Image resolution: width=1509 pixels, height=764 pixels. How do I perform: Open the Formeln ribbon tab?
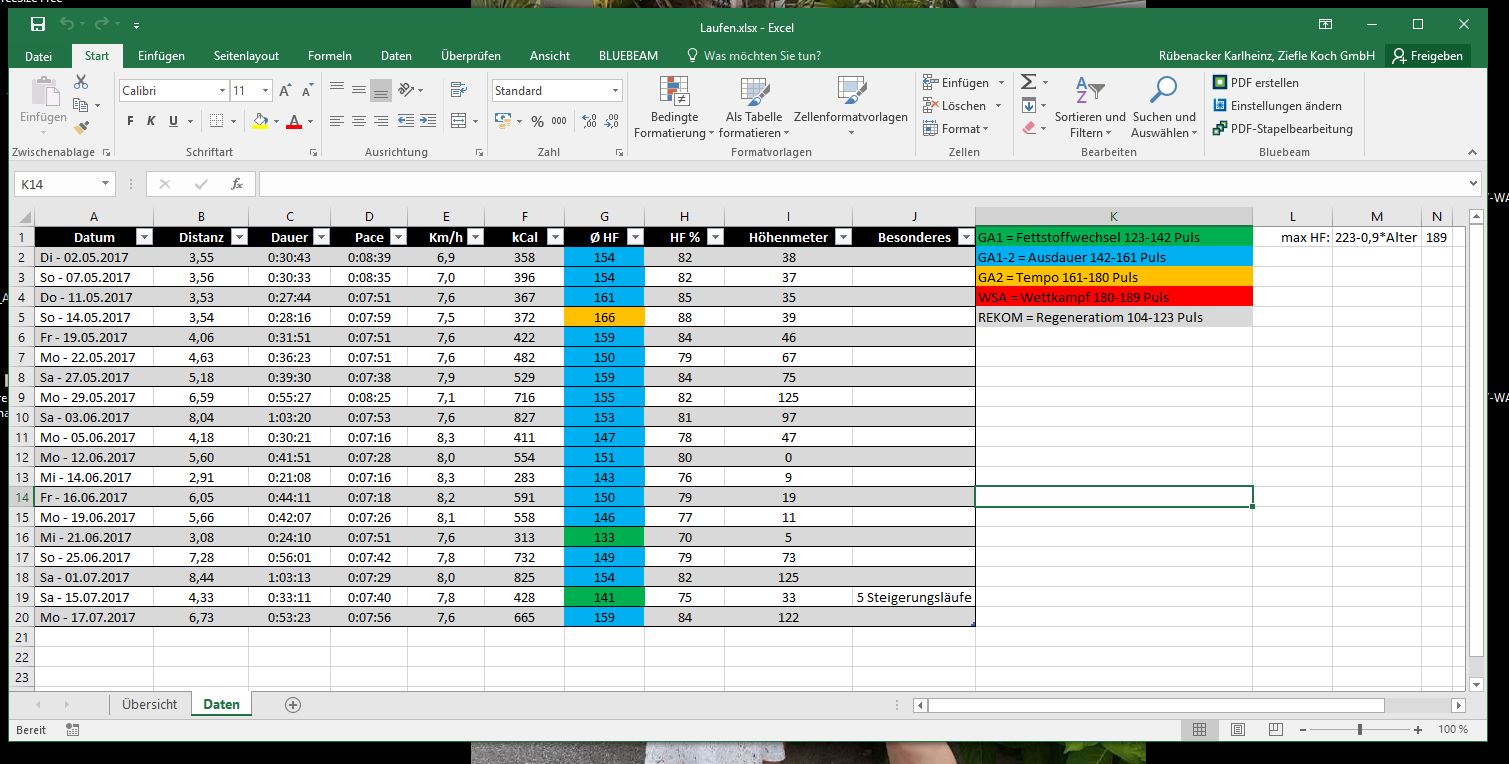click(x=329, y=56)
